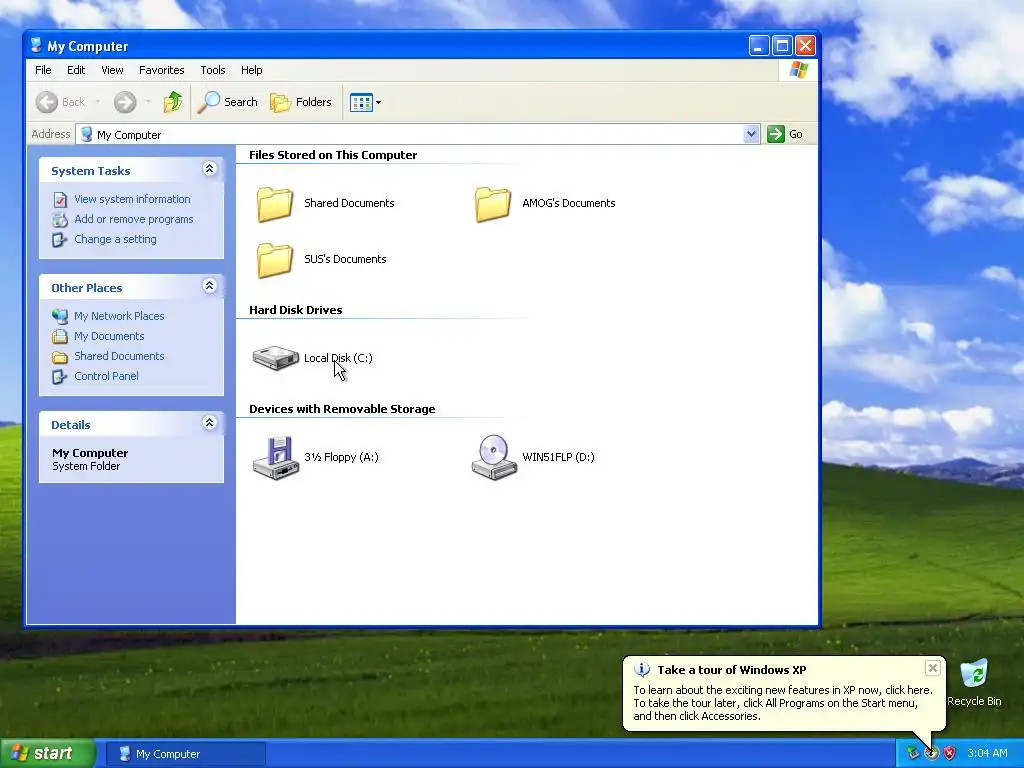Close the Windows XP tour balloon
The height and width of the screenshot is (768, 1024).
933,668
